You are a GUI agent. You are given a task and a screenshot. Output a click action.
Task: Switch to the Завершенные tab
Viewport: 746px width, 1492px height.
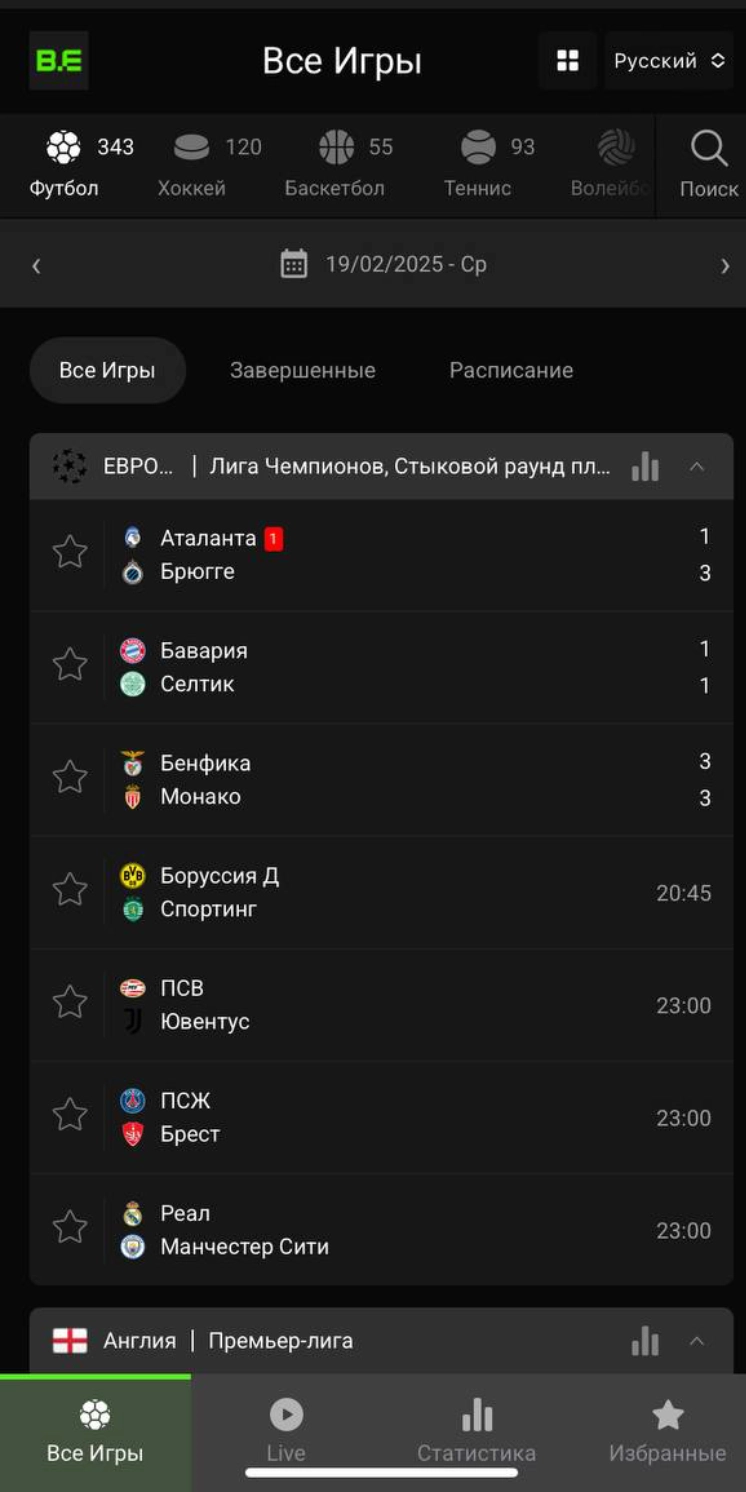pyautogui.click(x=303, y=370)
